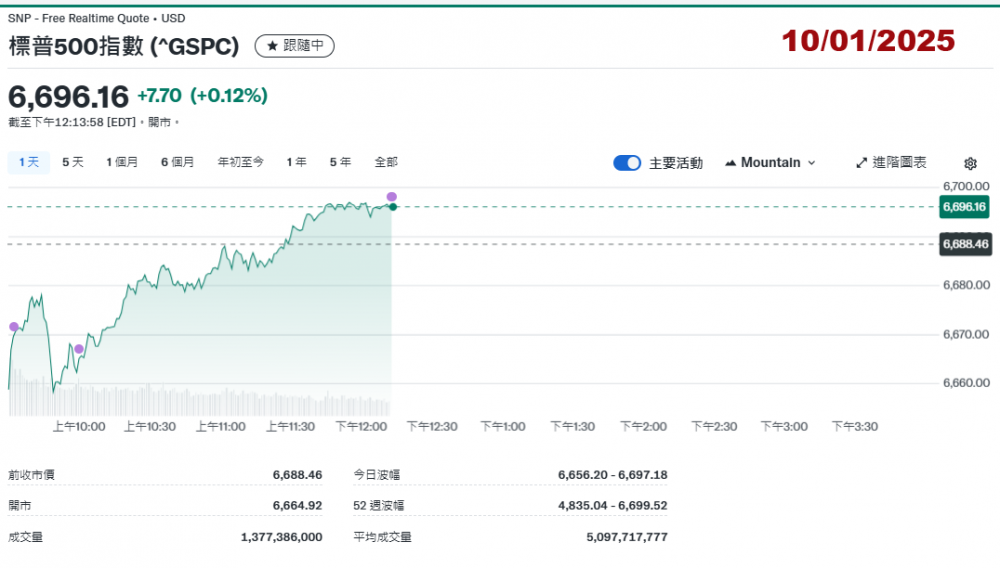Click purple event marker at chart start
The width and height of the screenshot is (1000, 568).
click(13, 327)
